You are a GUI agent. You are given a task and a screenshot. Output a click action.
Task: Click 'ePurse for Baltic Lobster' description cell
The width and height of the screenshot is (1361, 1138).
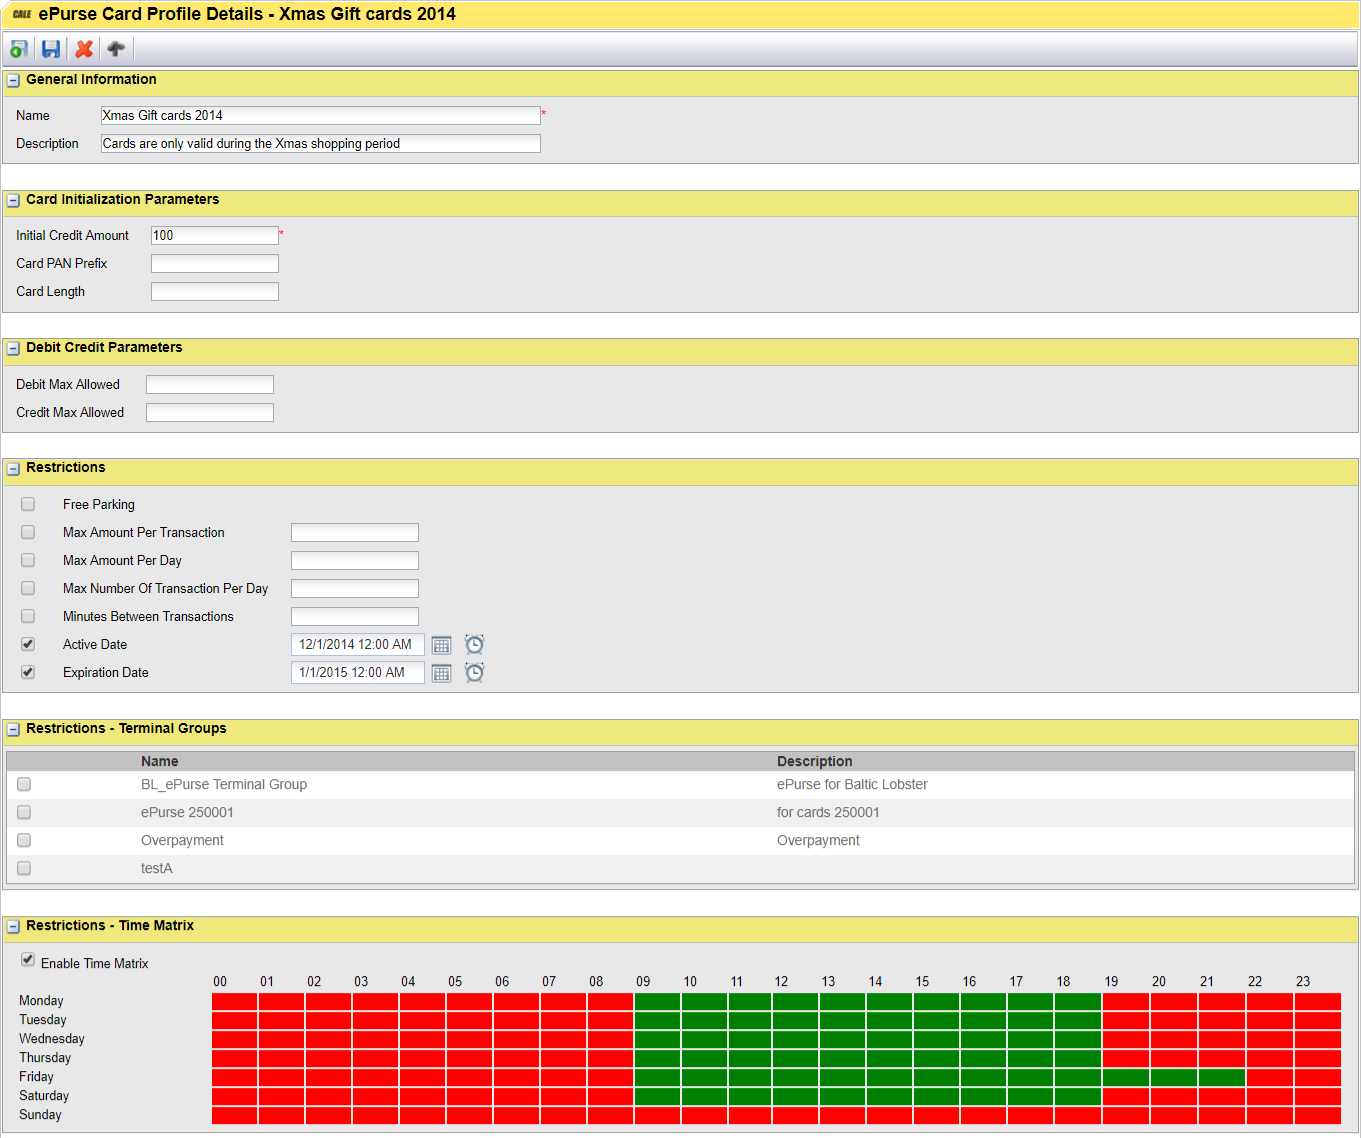click(852, 784)
